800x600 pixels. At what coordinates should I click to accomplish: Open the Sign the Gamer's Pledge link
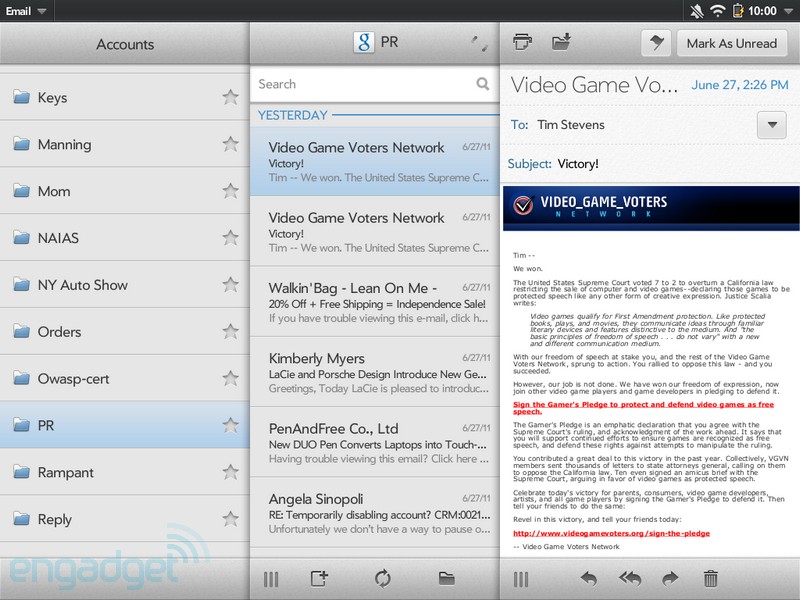(x=643, y=408)
